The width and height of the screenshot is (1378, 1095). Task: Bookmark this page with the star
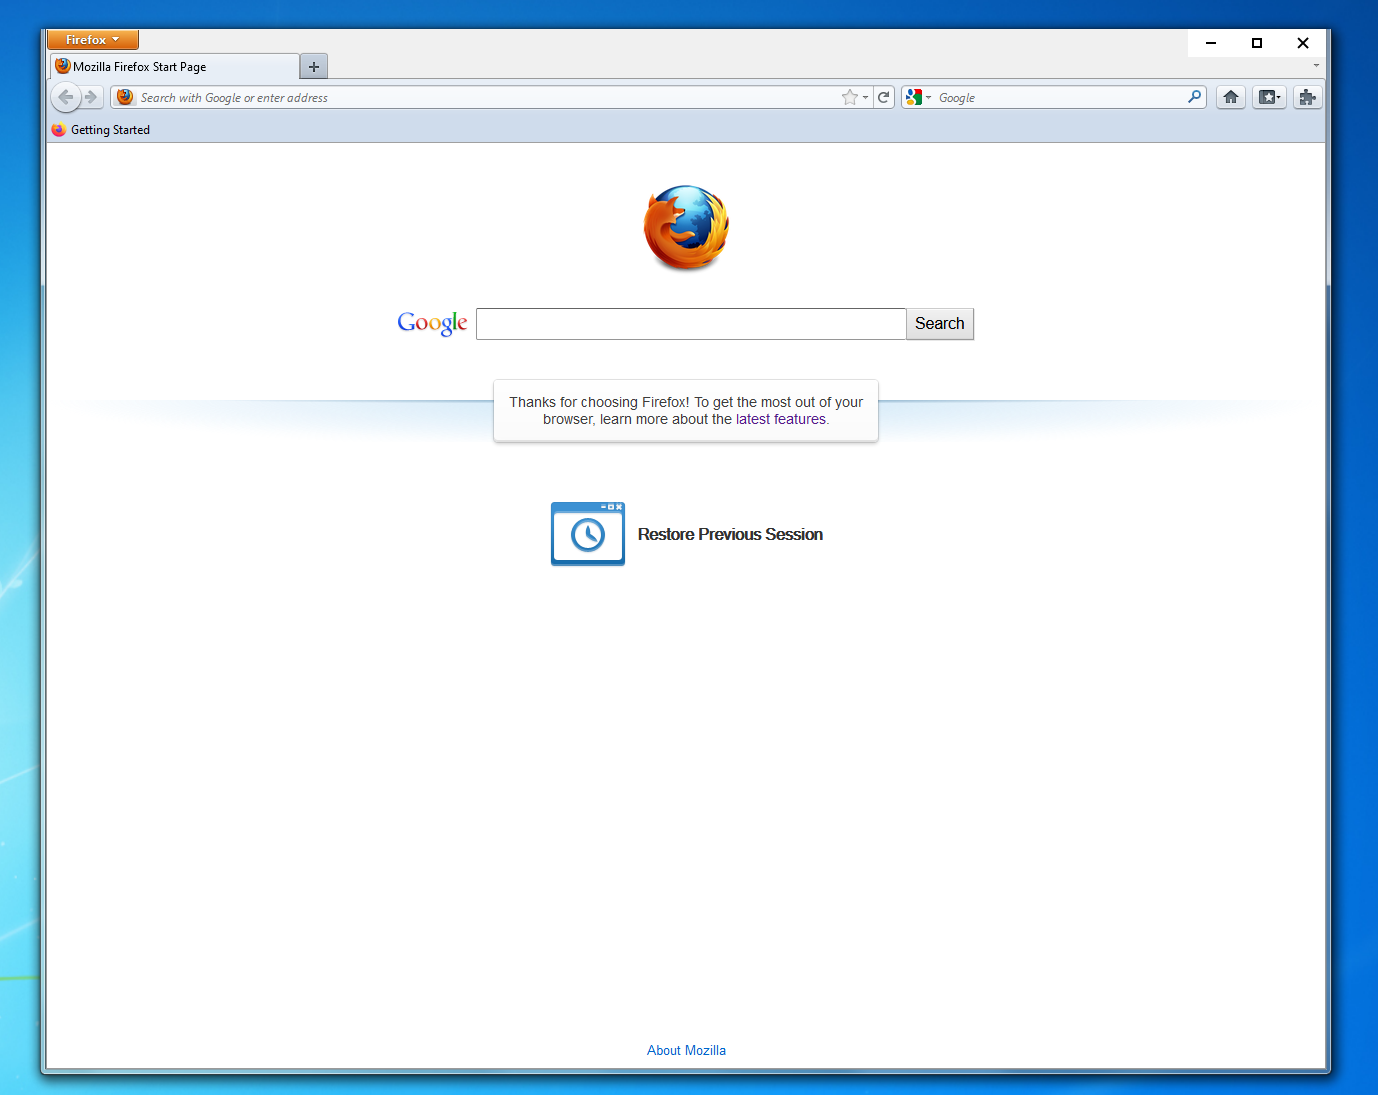coord(850,97)
